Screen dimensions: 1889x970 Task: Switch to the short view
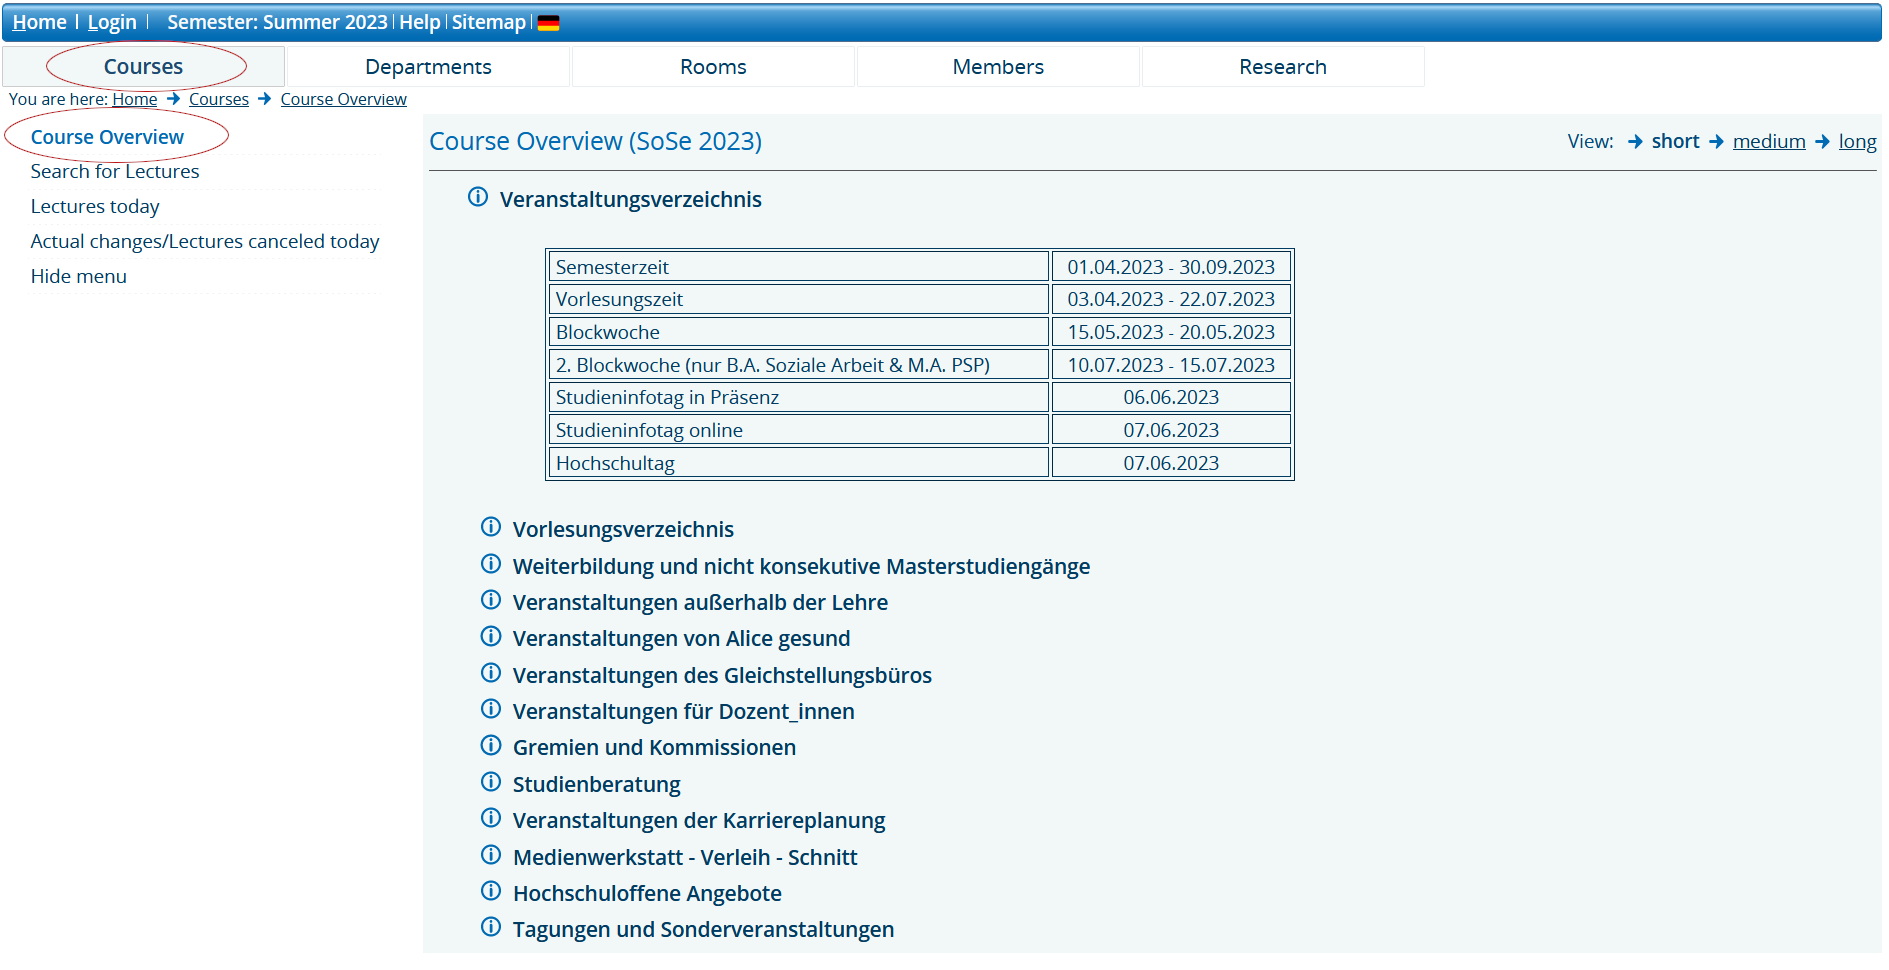coord(1675,141)
